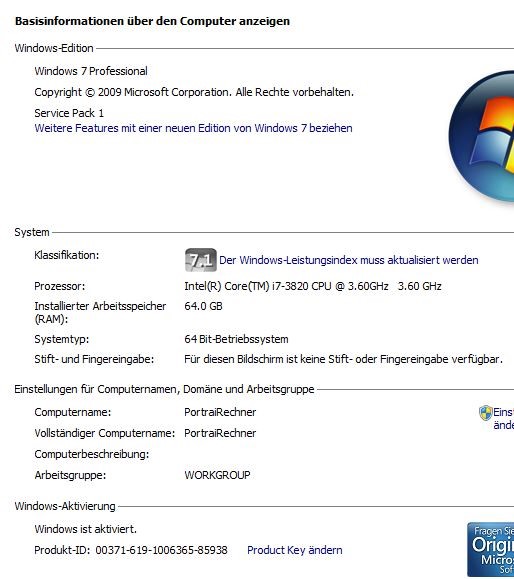Screen dimensions: 514x579
Task: Click the pen and touch availability message
Action: pos(343,359)
